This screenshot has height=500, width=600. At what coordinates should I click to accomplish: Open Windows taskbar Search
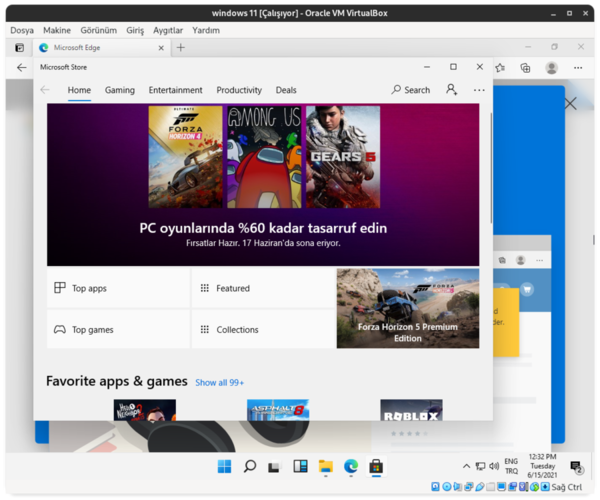point(249,466)
